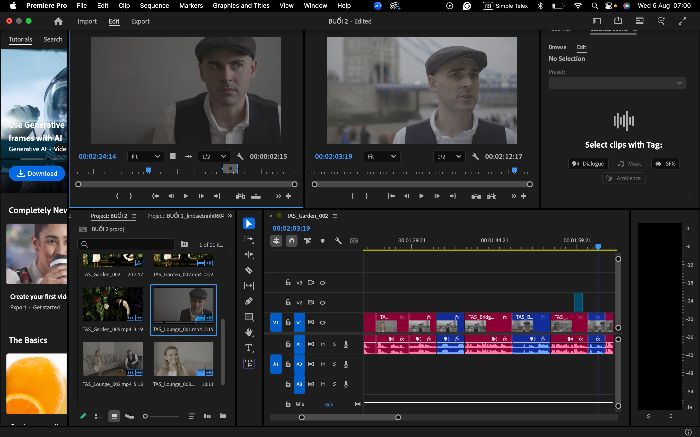The width and height of the screenshot is (700, 437).
Task: Click the Find bin icon beside search
Action: pyautogui.click(x=184, y=244)
